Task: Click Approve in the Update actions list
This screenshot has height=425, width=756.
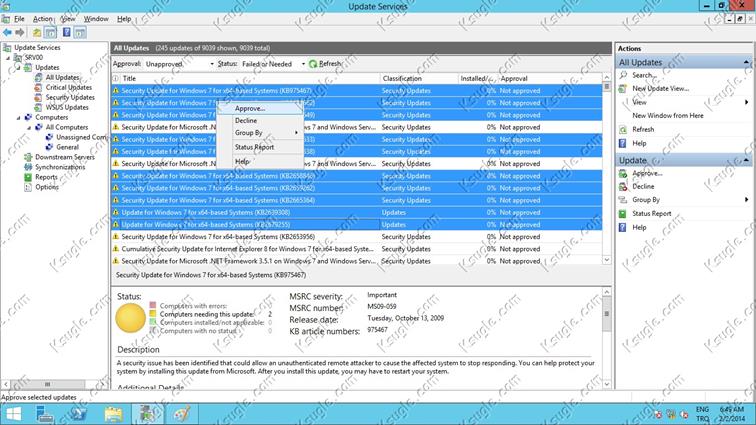Action: tap(647, 173)
